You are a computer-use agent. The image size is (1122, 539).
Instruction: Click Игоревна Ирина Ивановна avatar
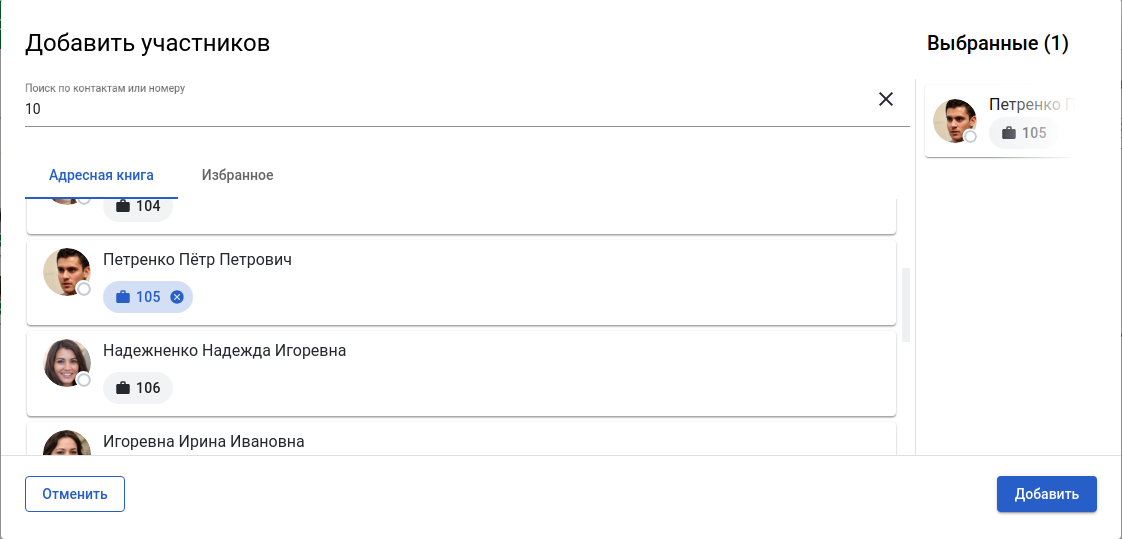point(67,444)
